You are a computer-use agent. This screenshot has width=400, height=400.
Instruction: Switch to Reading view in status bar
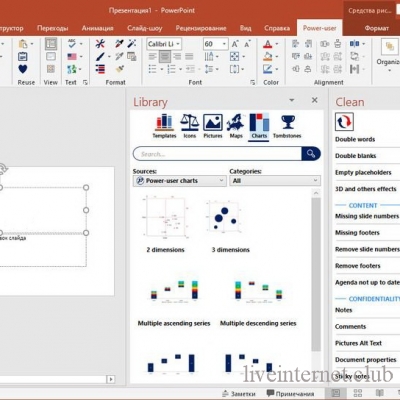(x=379, y=393)
